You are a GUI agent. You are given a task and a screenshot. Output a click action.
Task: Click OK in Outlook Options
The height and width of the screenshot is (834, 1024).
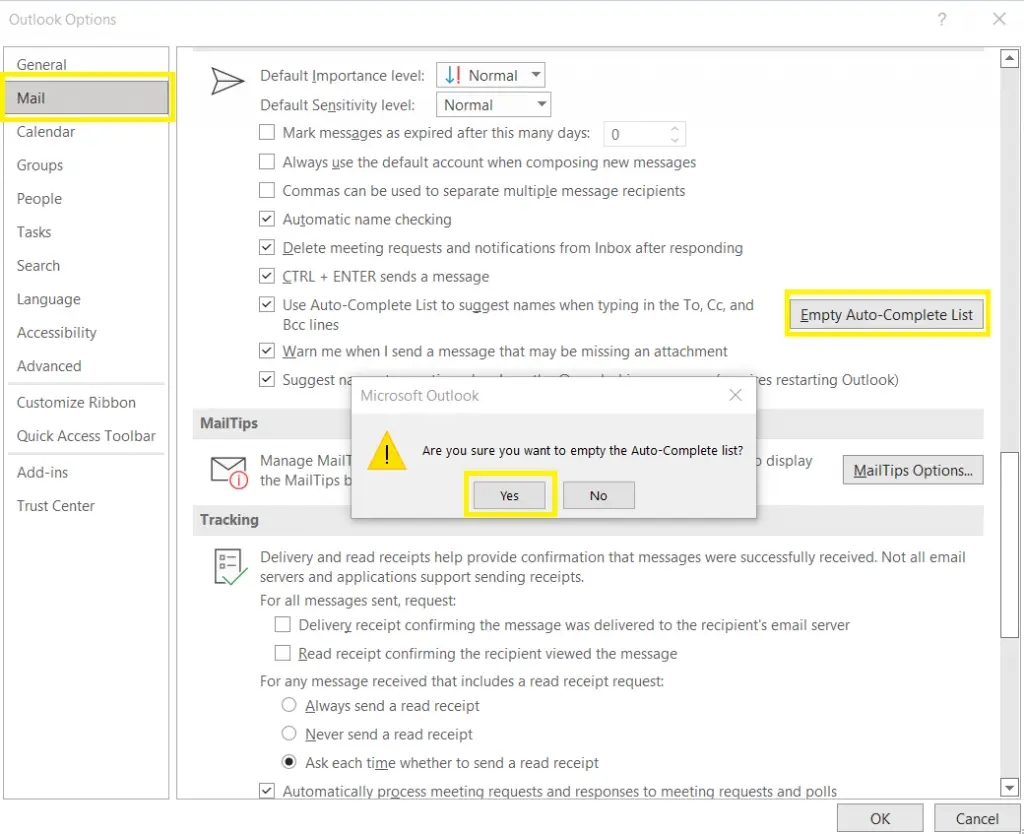click(x=880, y=818)
